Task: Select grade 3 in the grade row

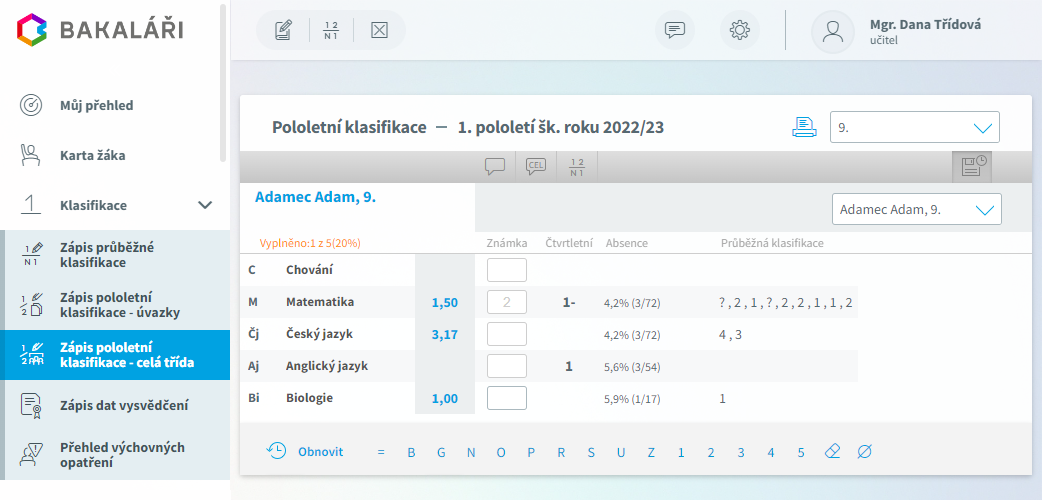Action: point(740,452)
